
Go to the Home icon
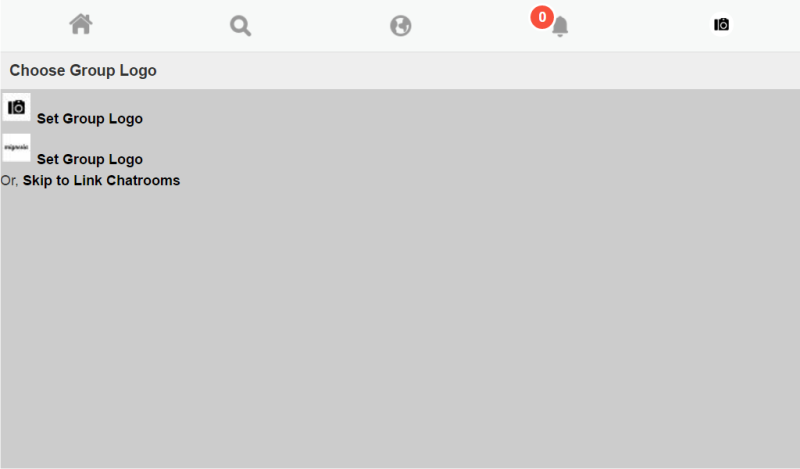coord(81,24)
